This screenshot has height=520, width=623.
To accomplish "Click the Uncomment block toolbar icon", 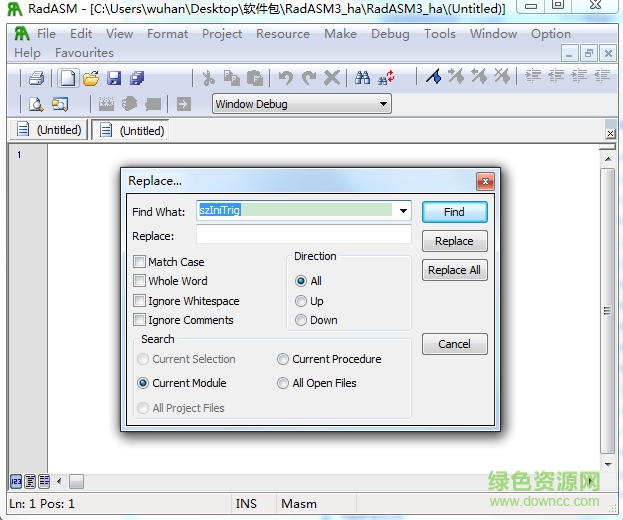I will click(x=602, y=75).
